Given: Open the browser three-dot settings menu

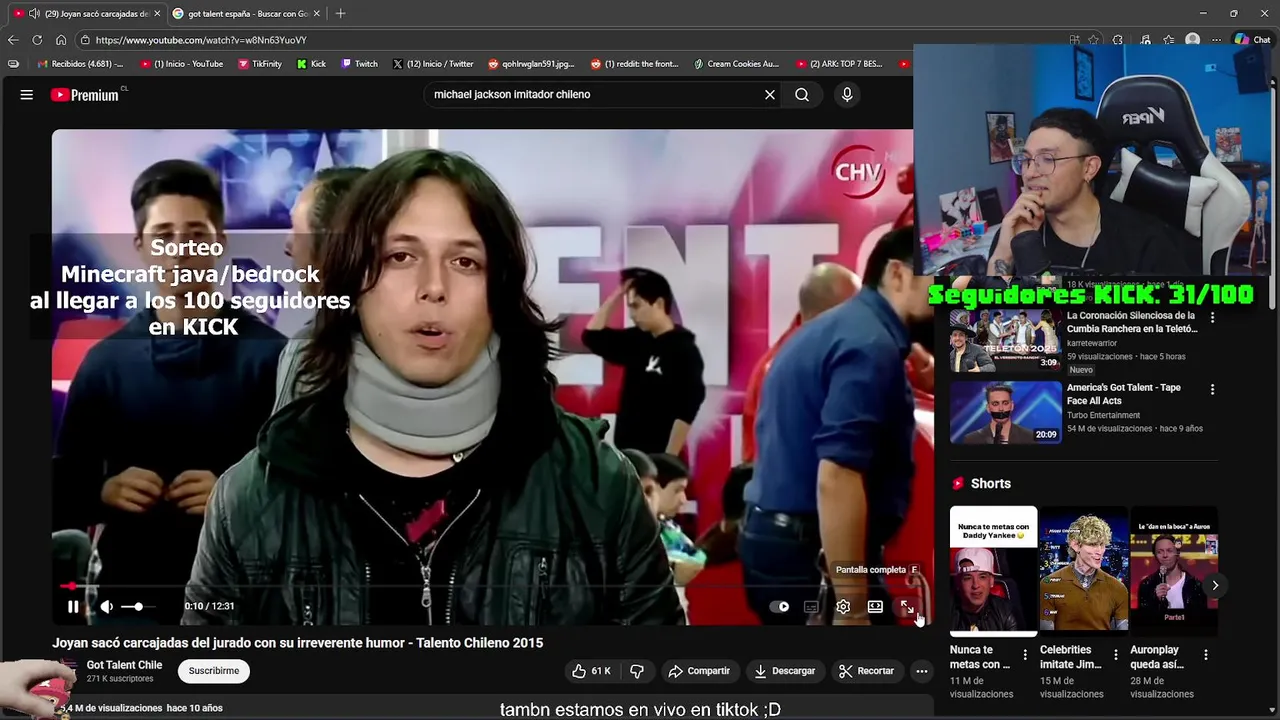Looking at the screenshot, I should [1216, 40].
